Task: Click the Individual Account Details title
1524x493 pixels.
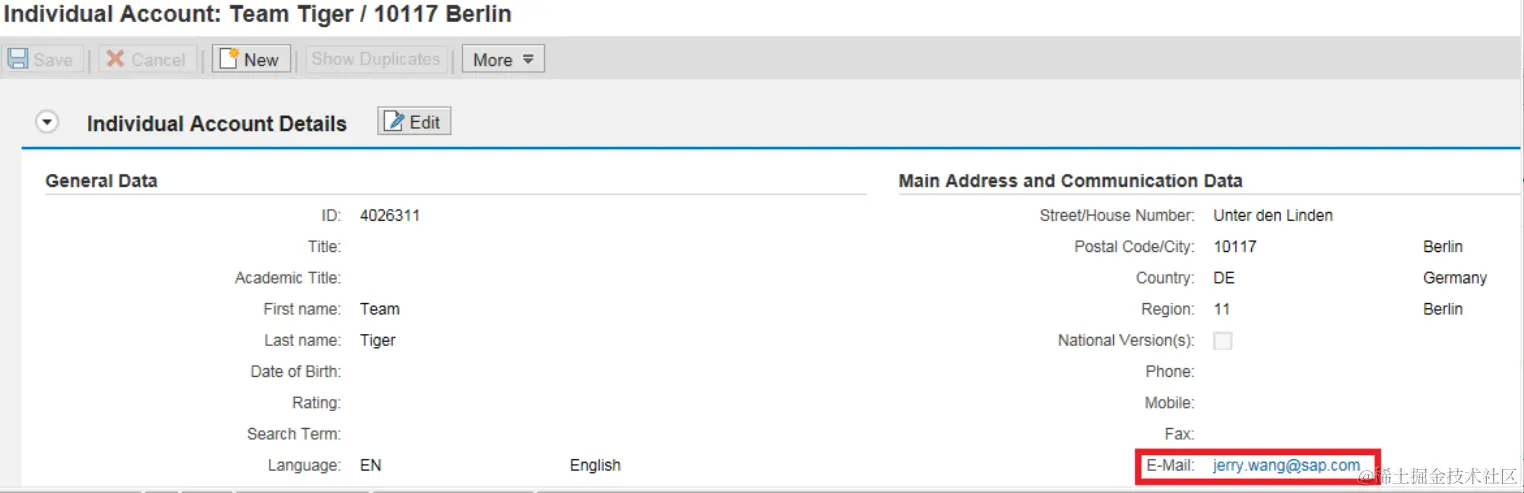Action: click(x=217, y=124)
